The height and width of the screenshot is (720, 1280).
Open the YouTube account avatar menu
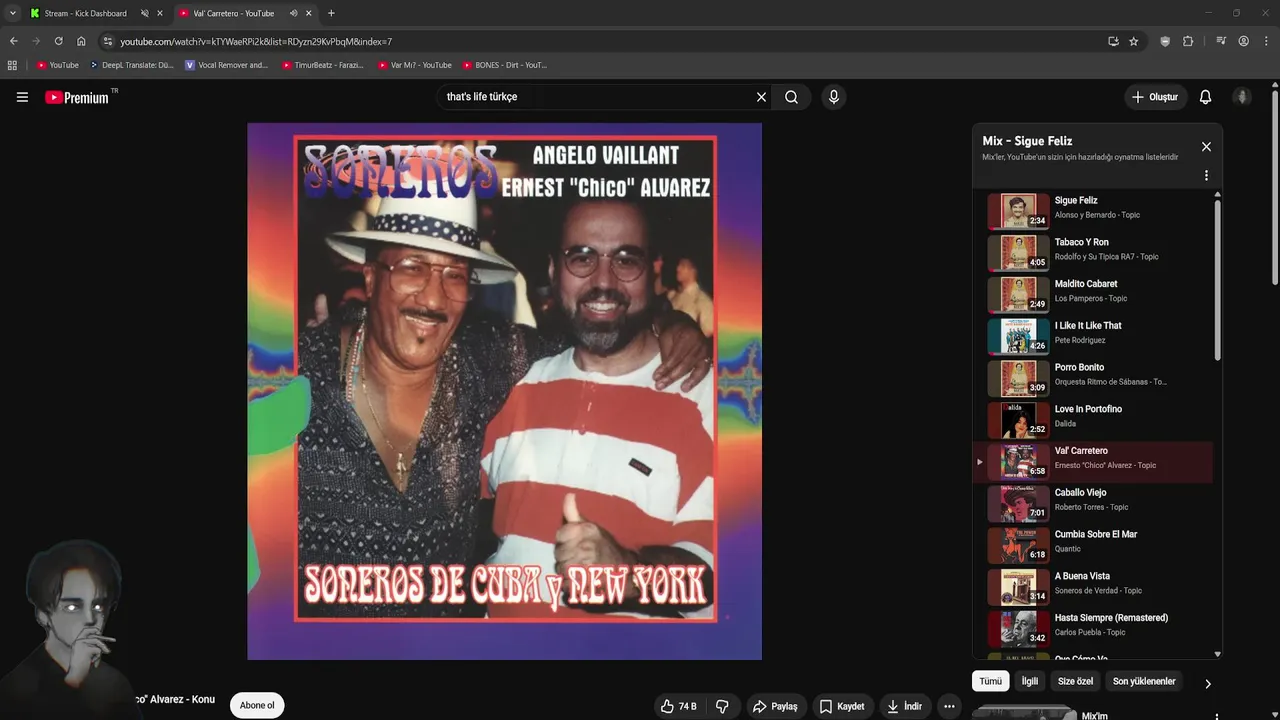pos(1242,97)
